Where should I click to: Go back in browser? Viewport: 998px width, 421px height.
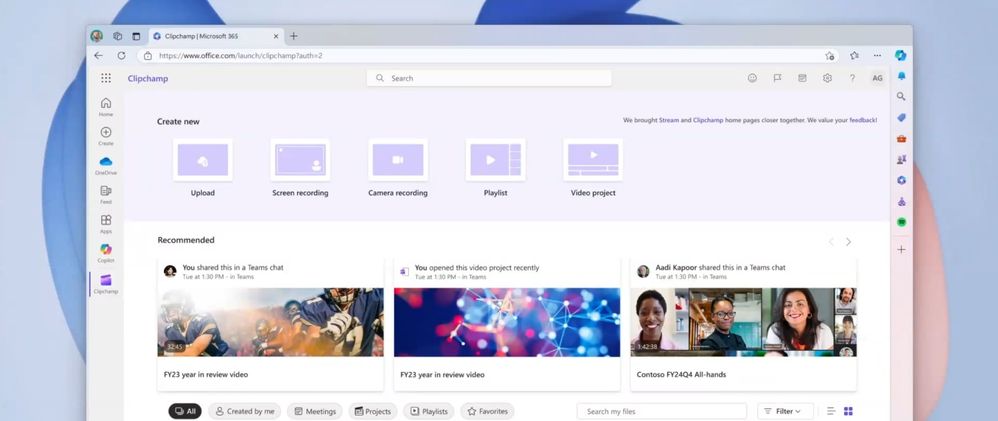98,55
